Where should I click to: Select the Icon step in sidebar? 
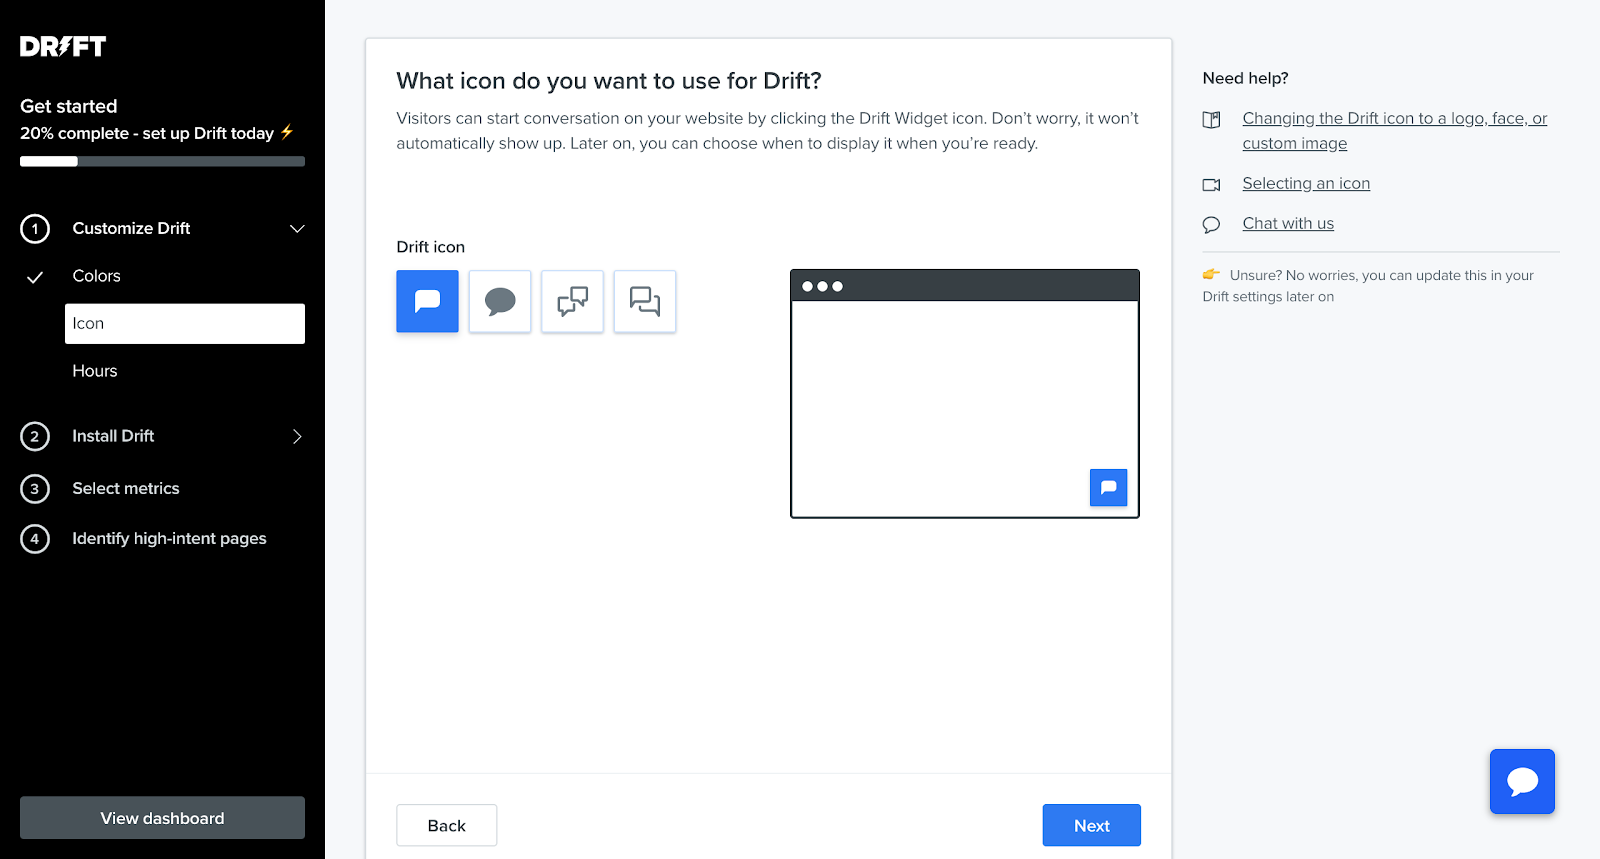click(x=185, y=324)
